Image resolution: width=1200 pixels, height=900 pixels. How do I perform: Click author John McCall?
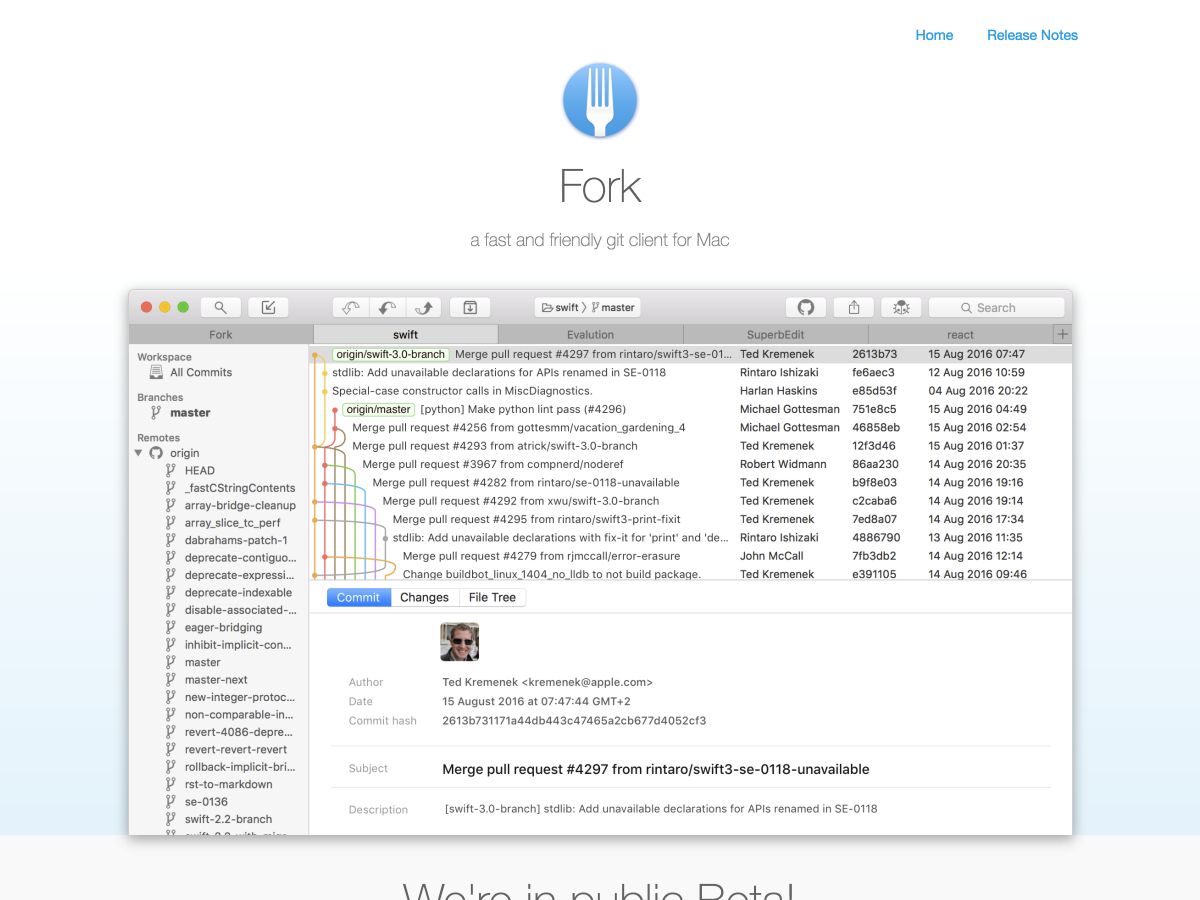tap(771, 556)
